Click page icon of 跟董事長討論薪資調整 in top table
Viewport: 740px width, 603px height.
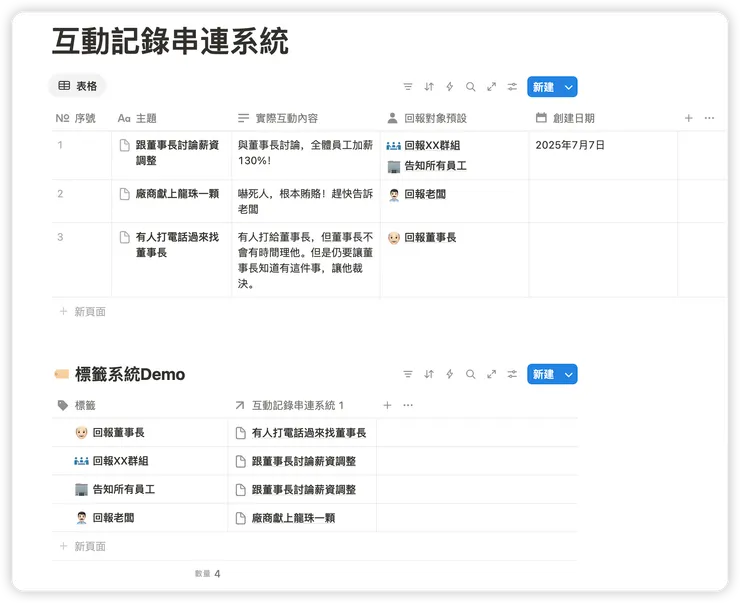click(125, 145)
